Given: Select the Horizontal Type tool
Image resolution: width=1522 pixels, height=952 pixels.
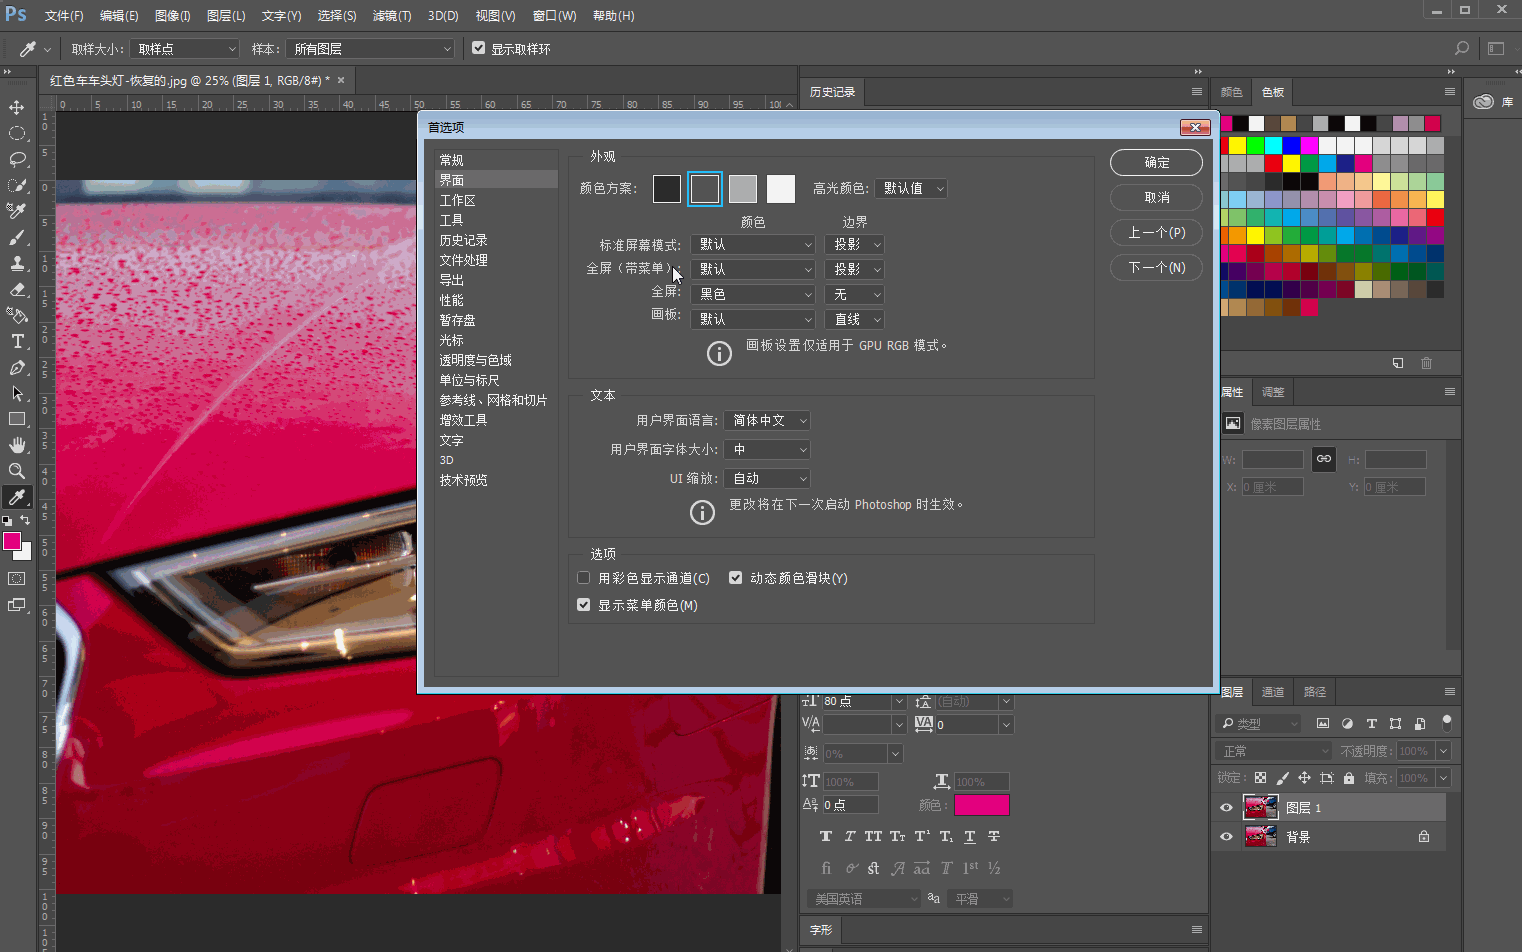Looking at the screenshot, I should click(17, 341).
